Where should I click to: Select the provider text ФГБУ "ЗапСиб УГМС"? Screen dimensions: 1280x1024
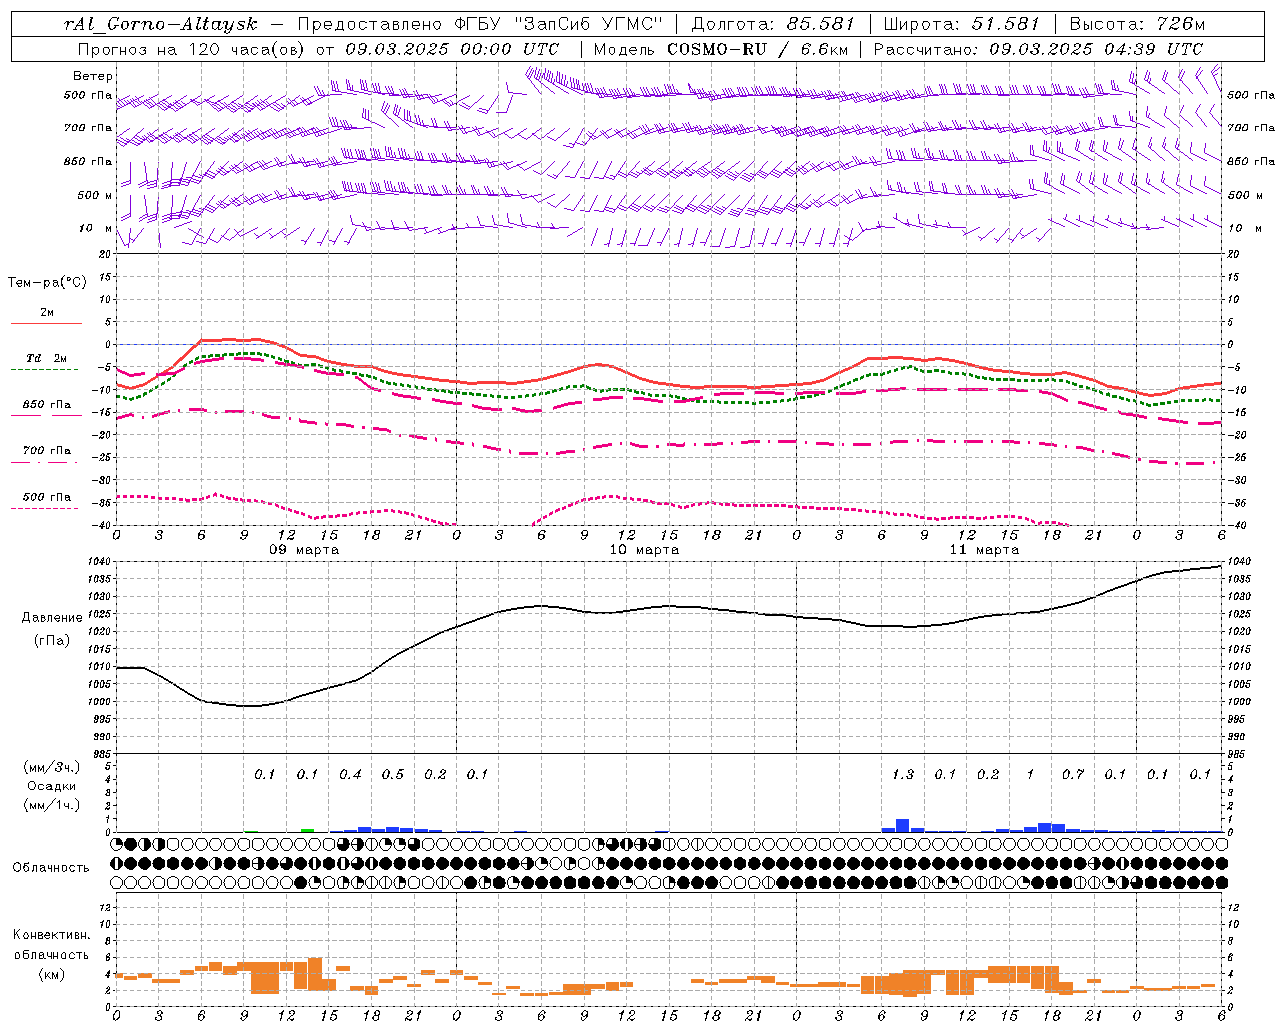(x=557, y=24)
